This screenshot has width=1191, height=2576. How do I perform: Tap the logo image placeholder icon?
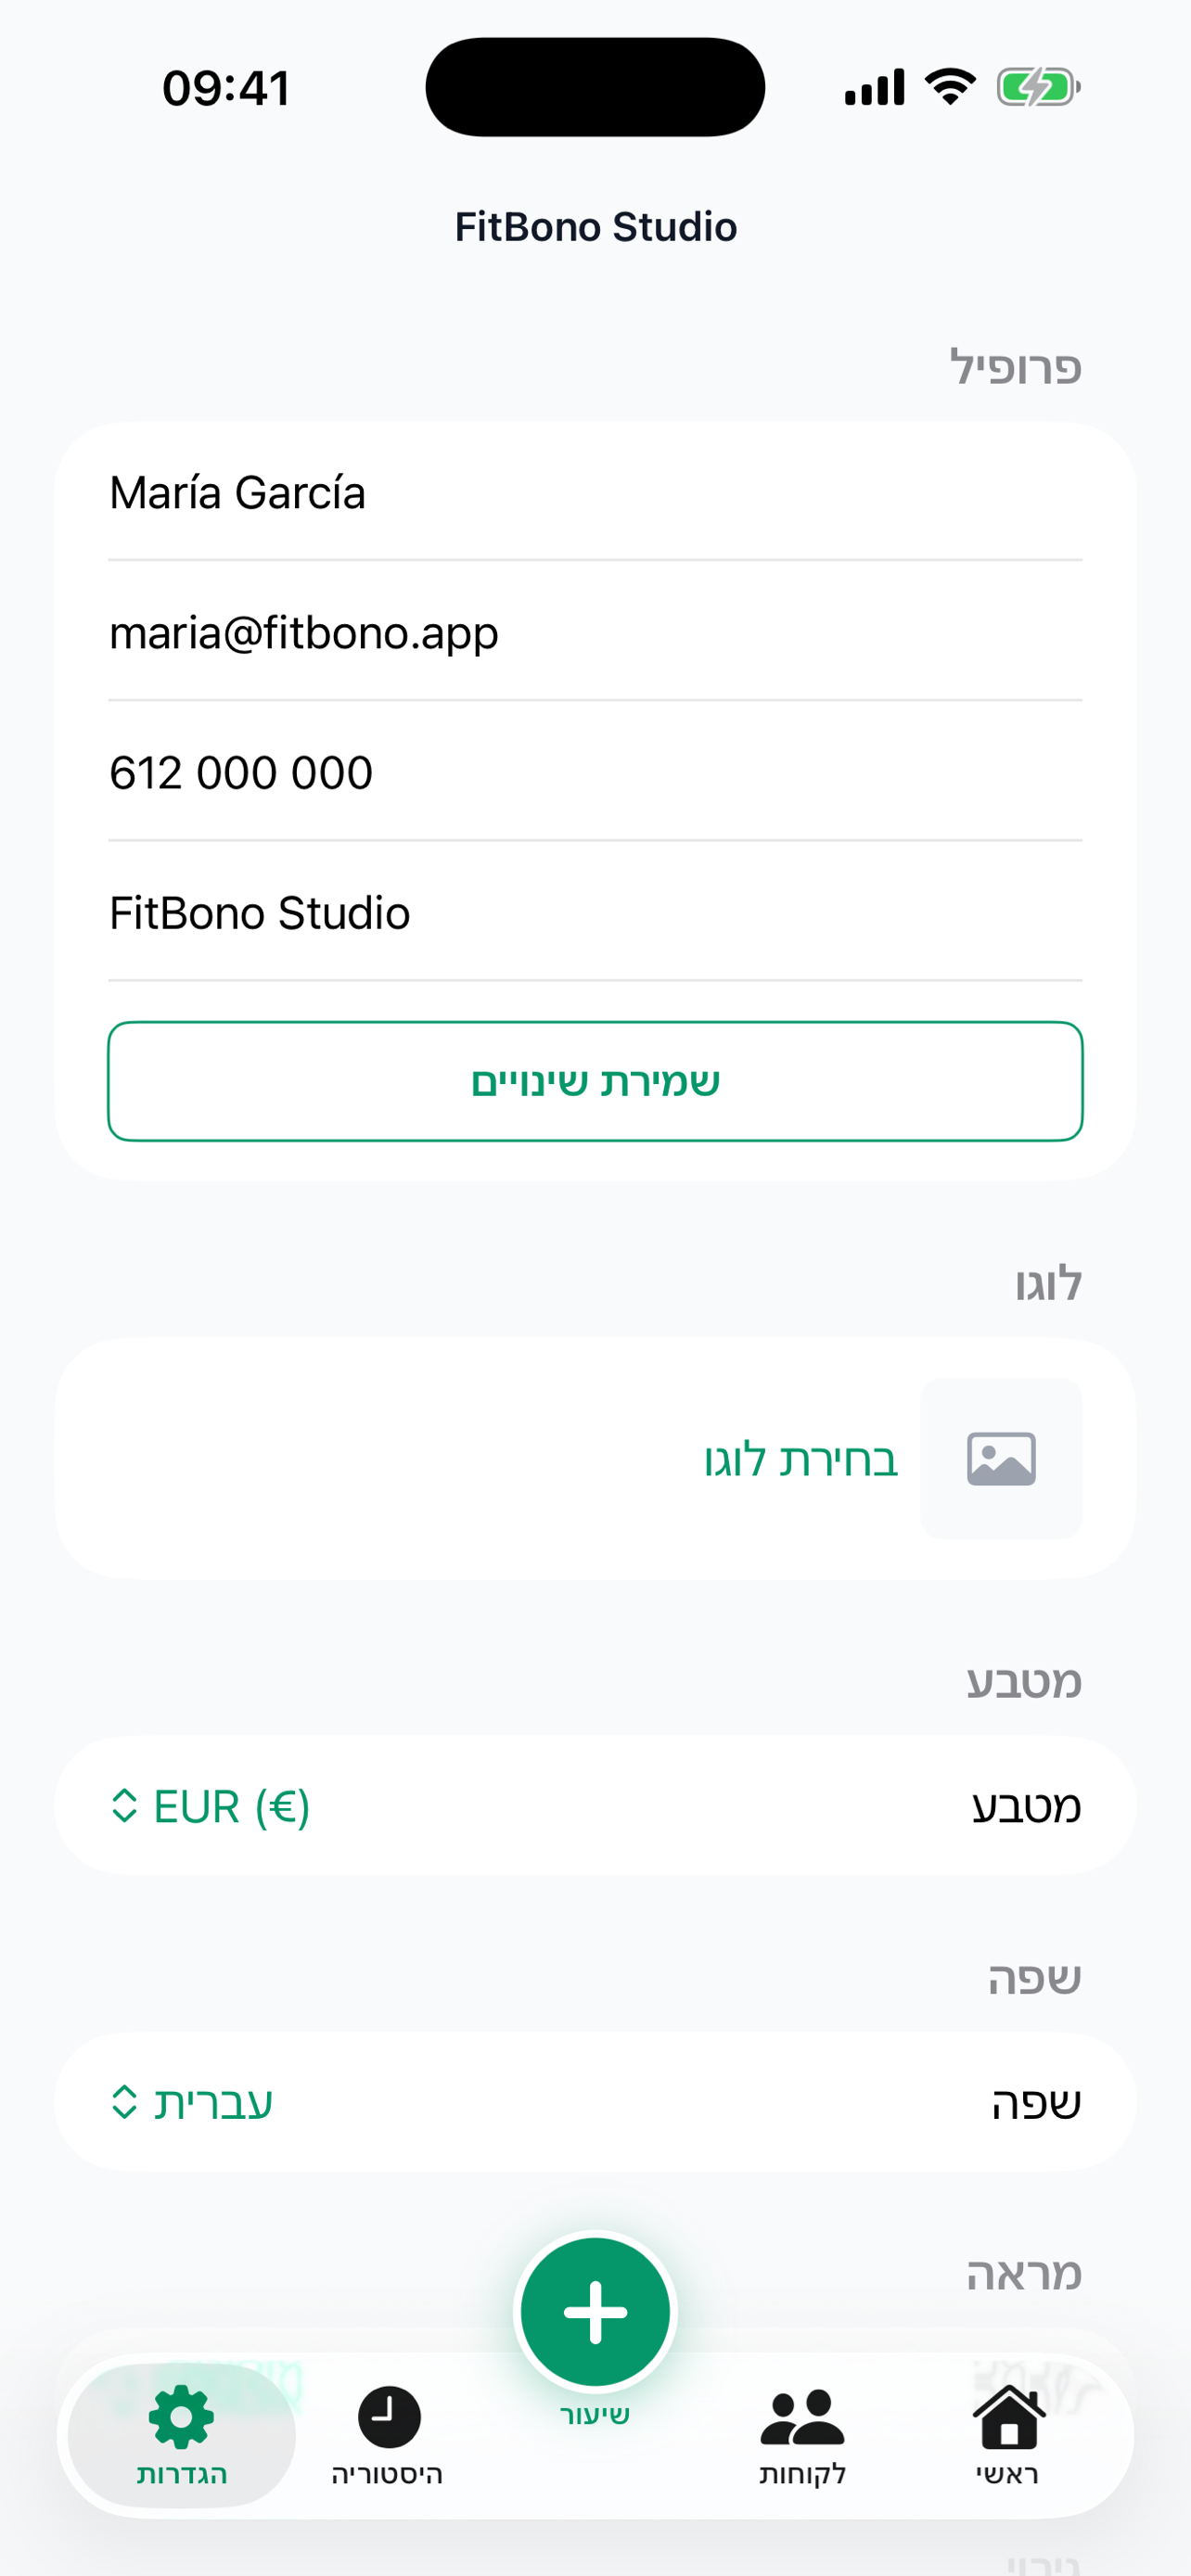(1001, 1458)
